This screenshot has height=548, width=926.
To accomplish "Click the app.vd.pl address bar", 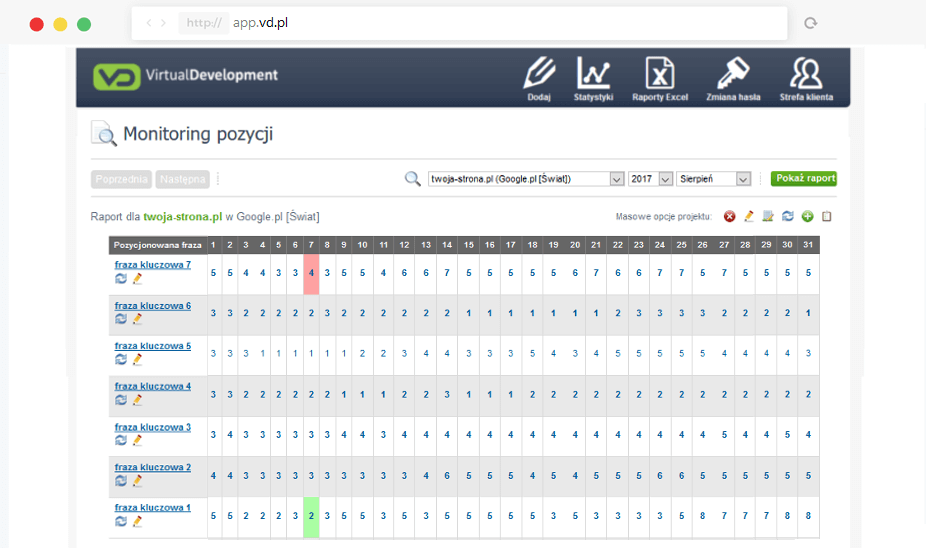I will click(x=459, y=23).
